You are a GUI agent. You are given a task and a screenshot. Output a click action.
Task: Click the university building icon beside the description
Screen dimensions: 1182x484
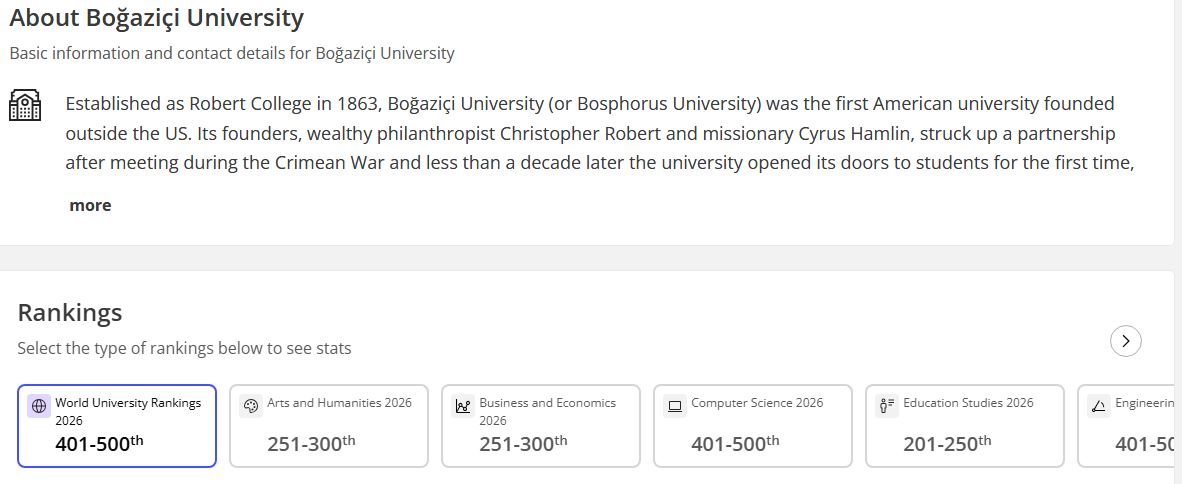25,105
